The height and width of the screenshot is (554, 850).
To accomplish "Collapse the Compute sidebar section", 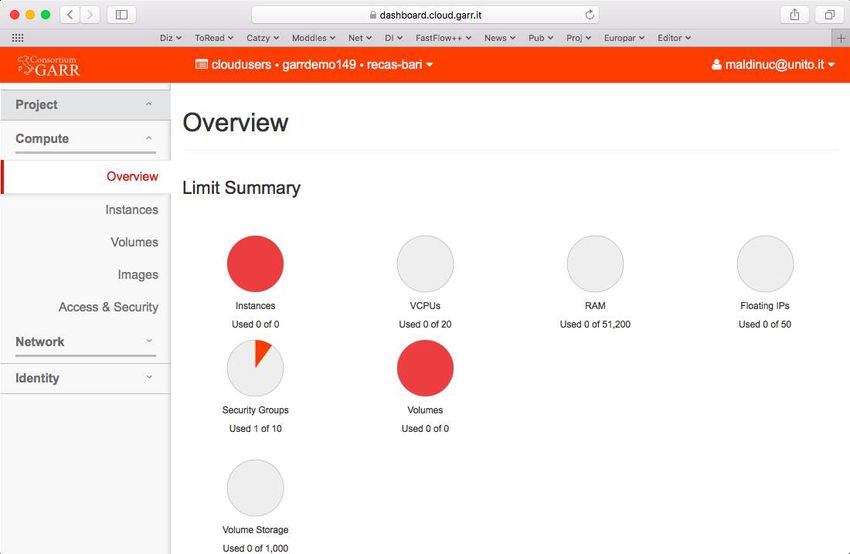I will [x=85, y=139].
